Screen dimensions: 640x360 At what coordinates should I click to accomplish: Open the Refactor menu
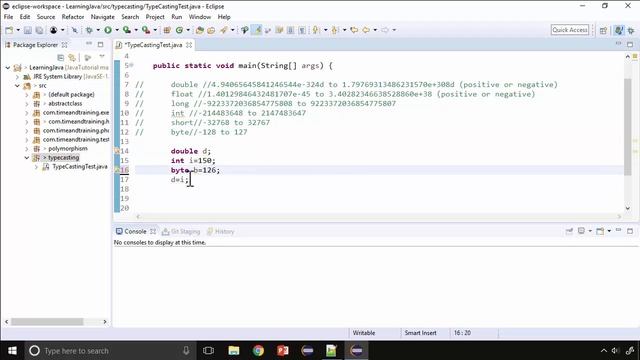73,17
